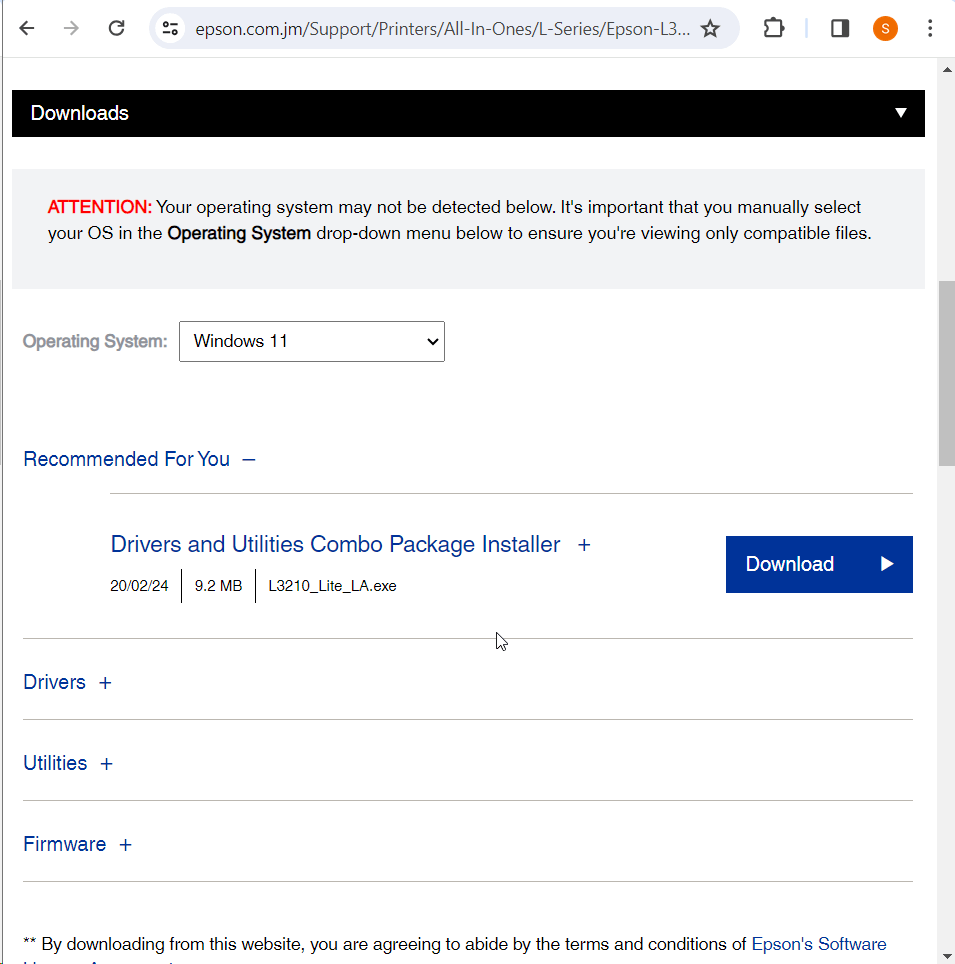955x964 pixels.
Task: Open the Epson's Software license link
Action: [818, 944]
